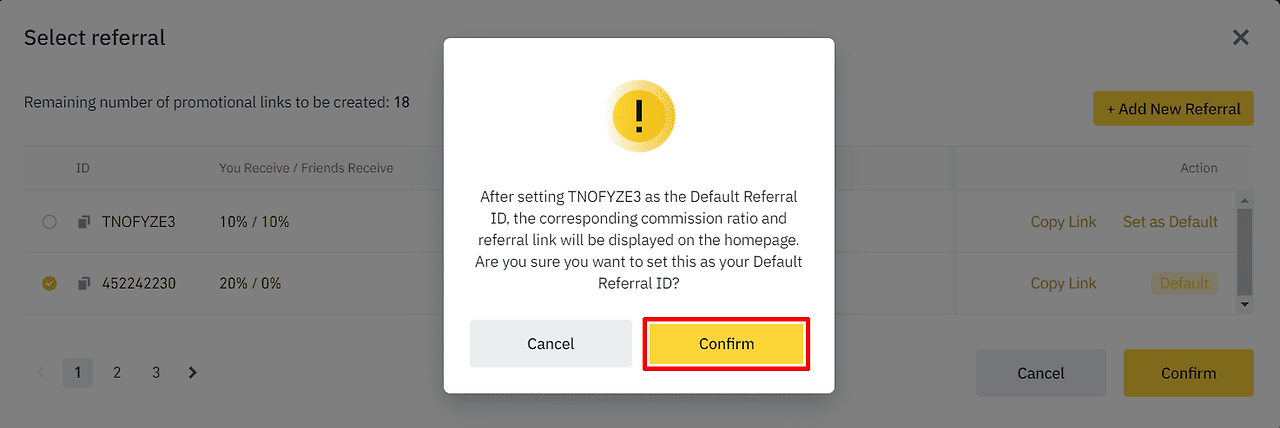Confirm setting the default referral ID

pos(726,344)
